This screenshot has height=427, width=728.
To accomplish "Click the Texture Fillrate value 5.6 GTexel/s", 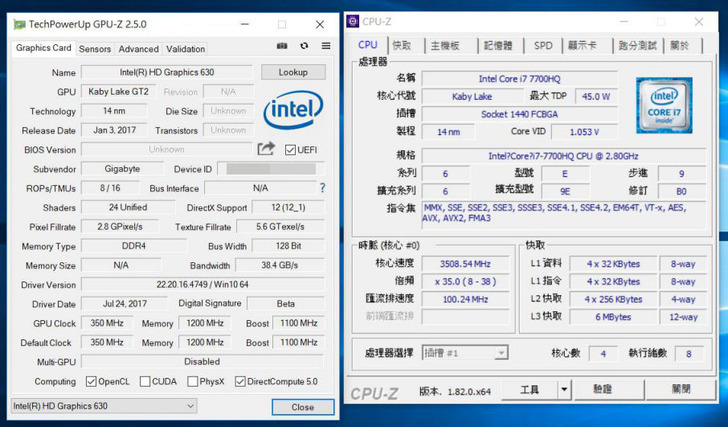I will pos(280,226).
